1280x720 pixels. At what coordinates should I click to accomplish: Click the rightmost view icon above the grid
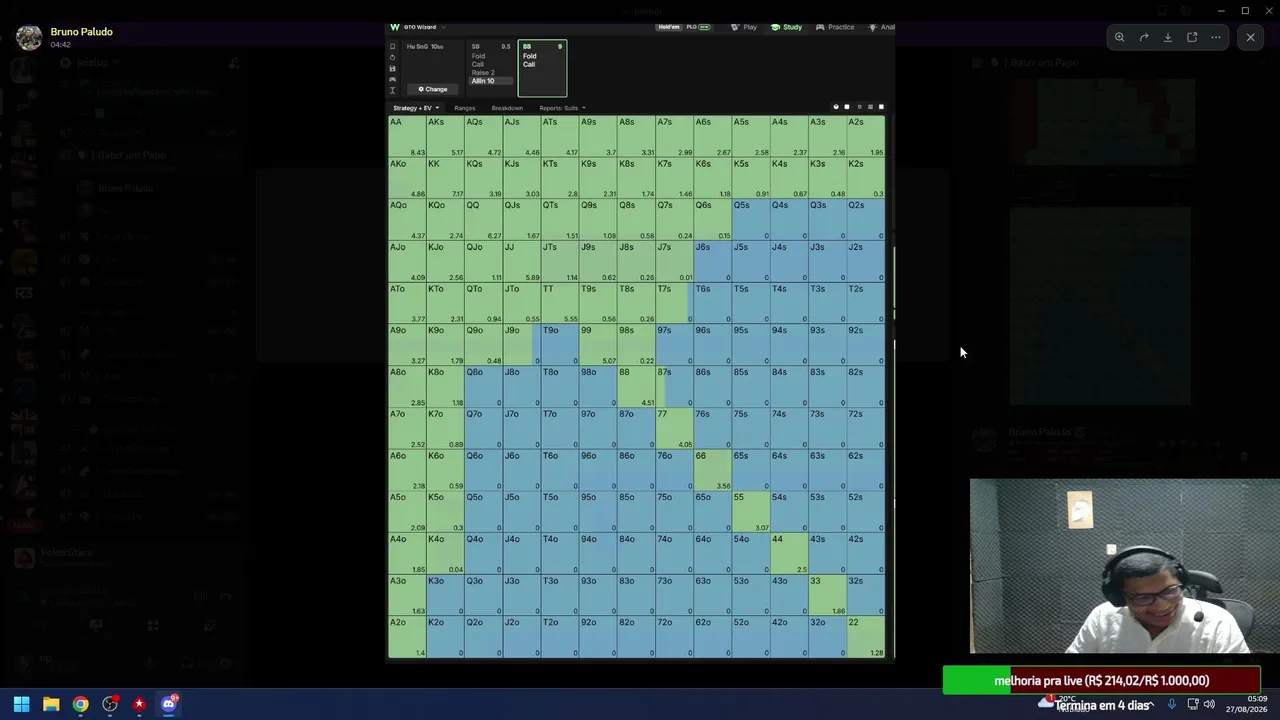(x=881, y=107)
